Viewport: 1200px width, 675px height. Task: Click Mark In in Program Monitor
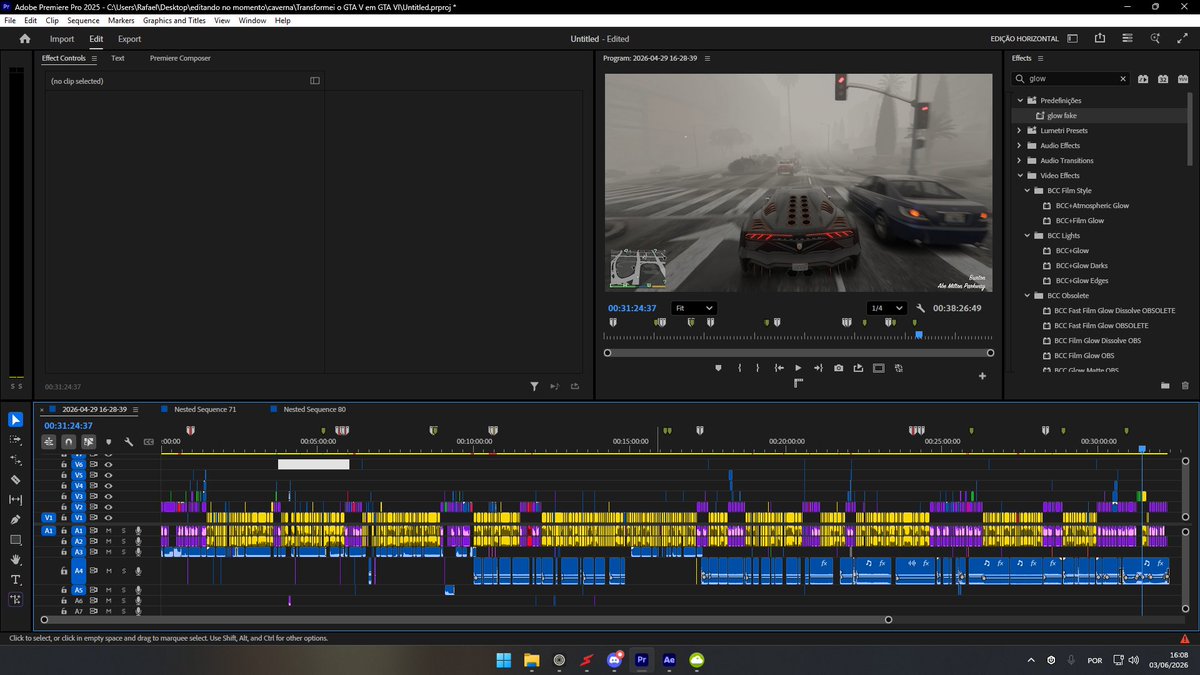pos(739,368)
